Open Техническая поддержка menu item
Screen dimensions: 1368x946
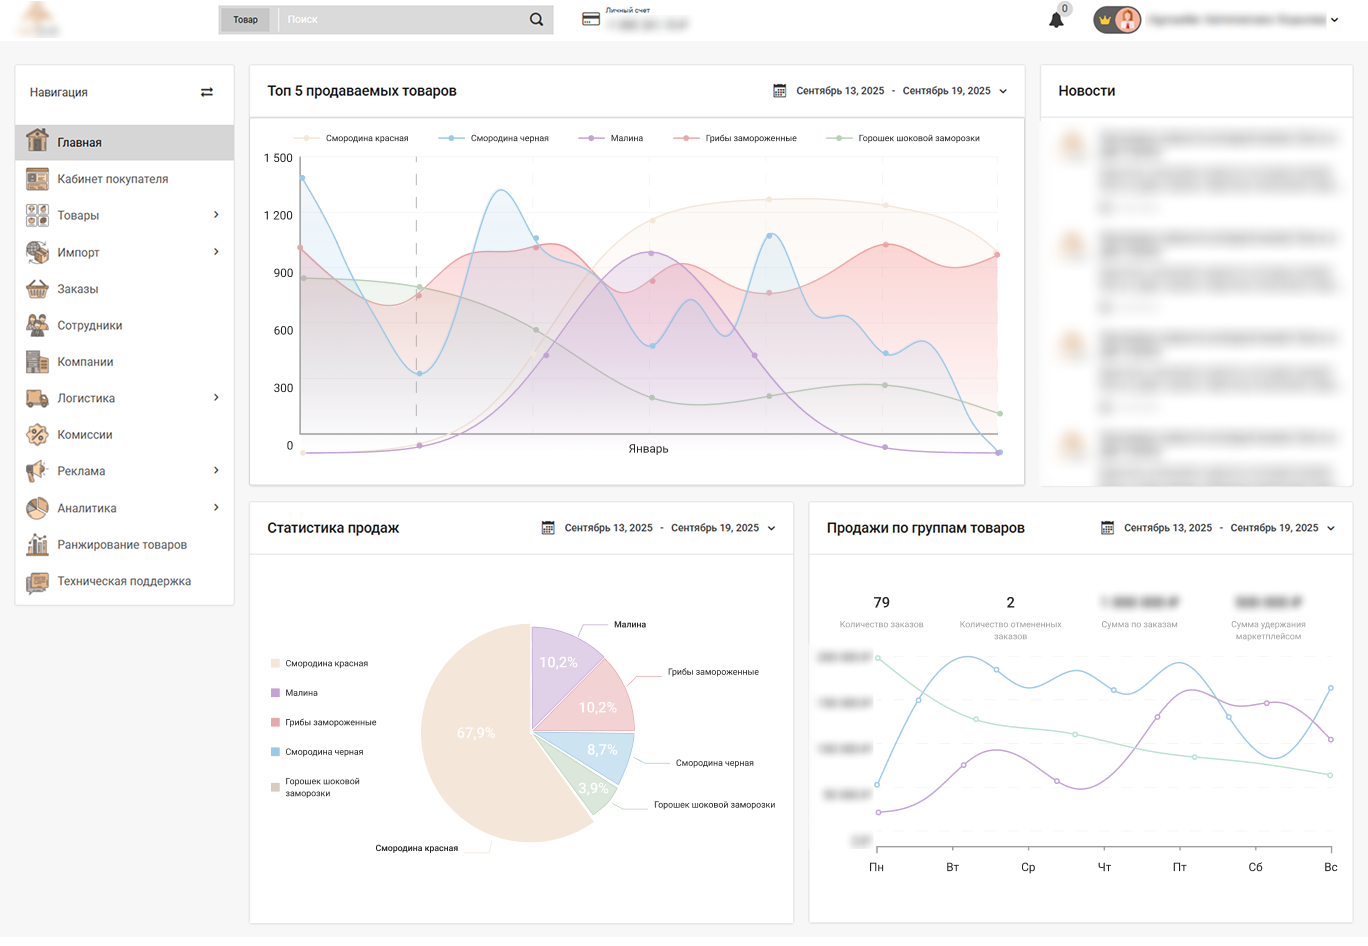click(124, 581)
